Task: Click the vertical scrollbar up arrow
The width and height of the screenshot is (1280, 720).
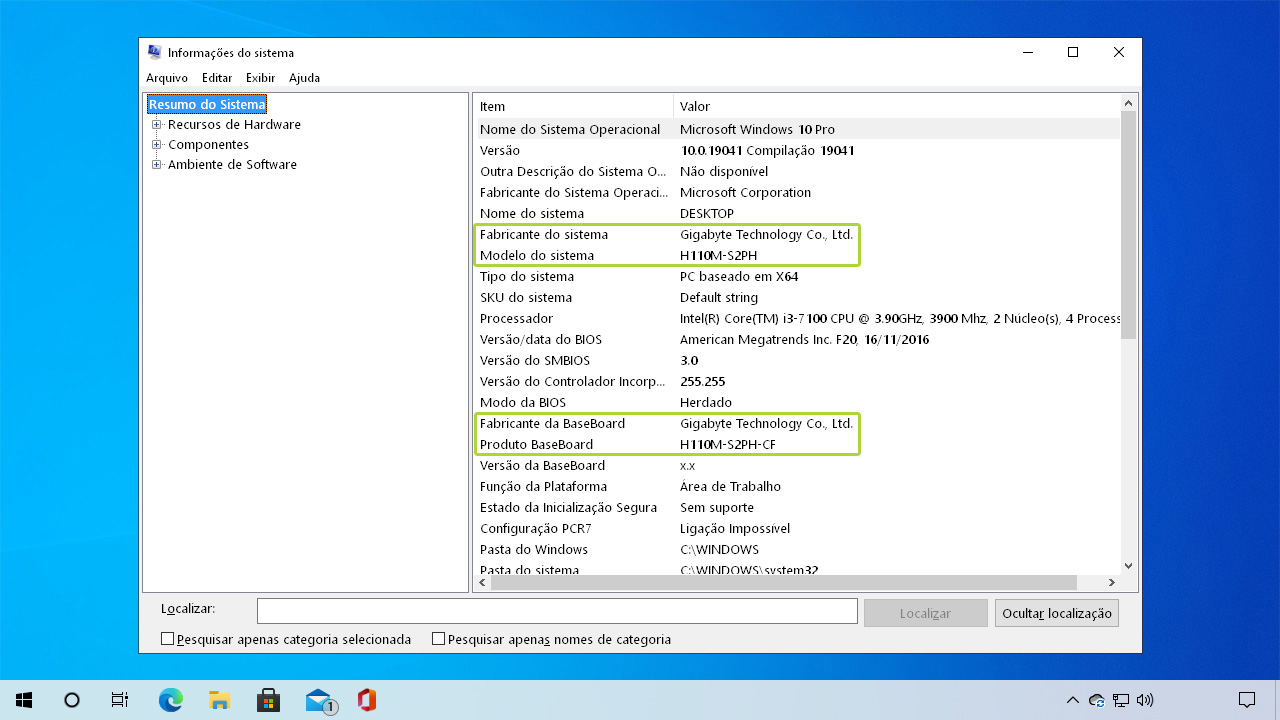Action: click(1128, 103)
